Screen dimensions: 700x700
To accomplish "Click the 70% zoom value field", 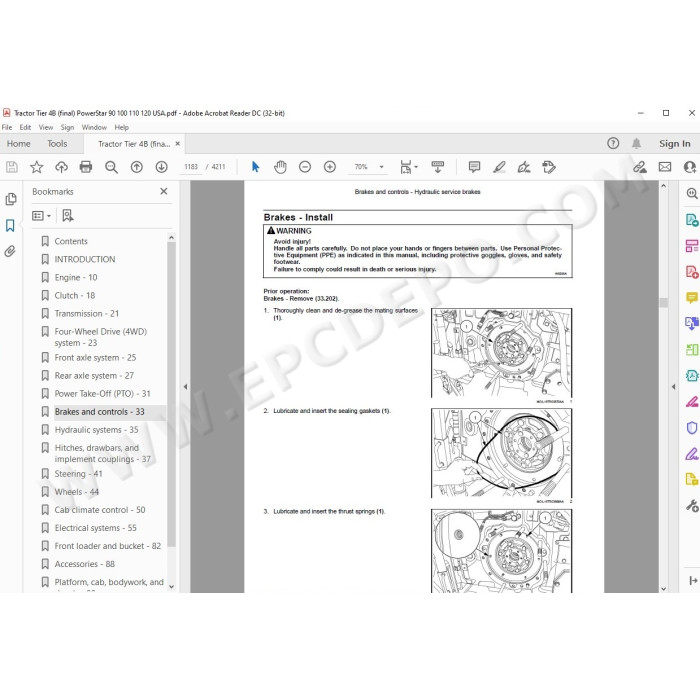I will [361, 167].
